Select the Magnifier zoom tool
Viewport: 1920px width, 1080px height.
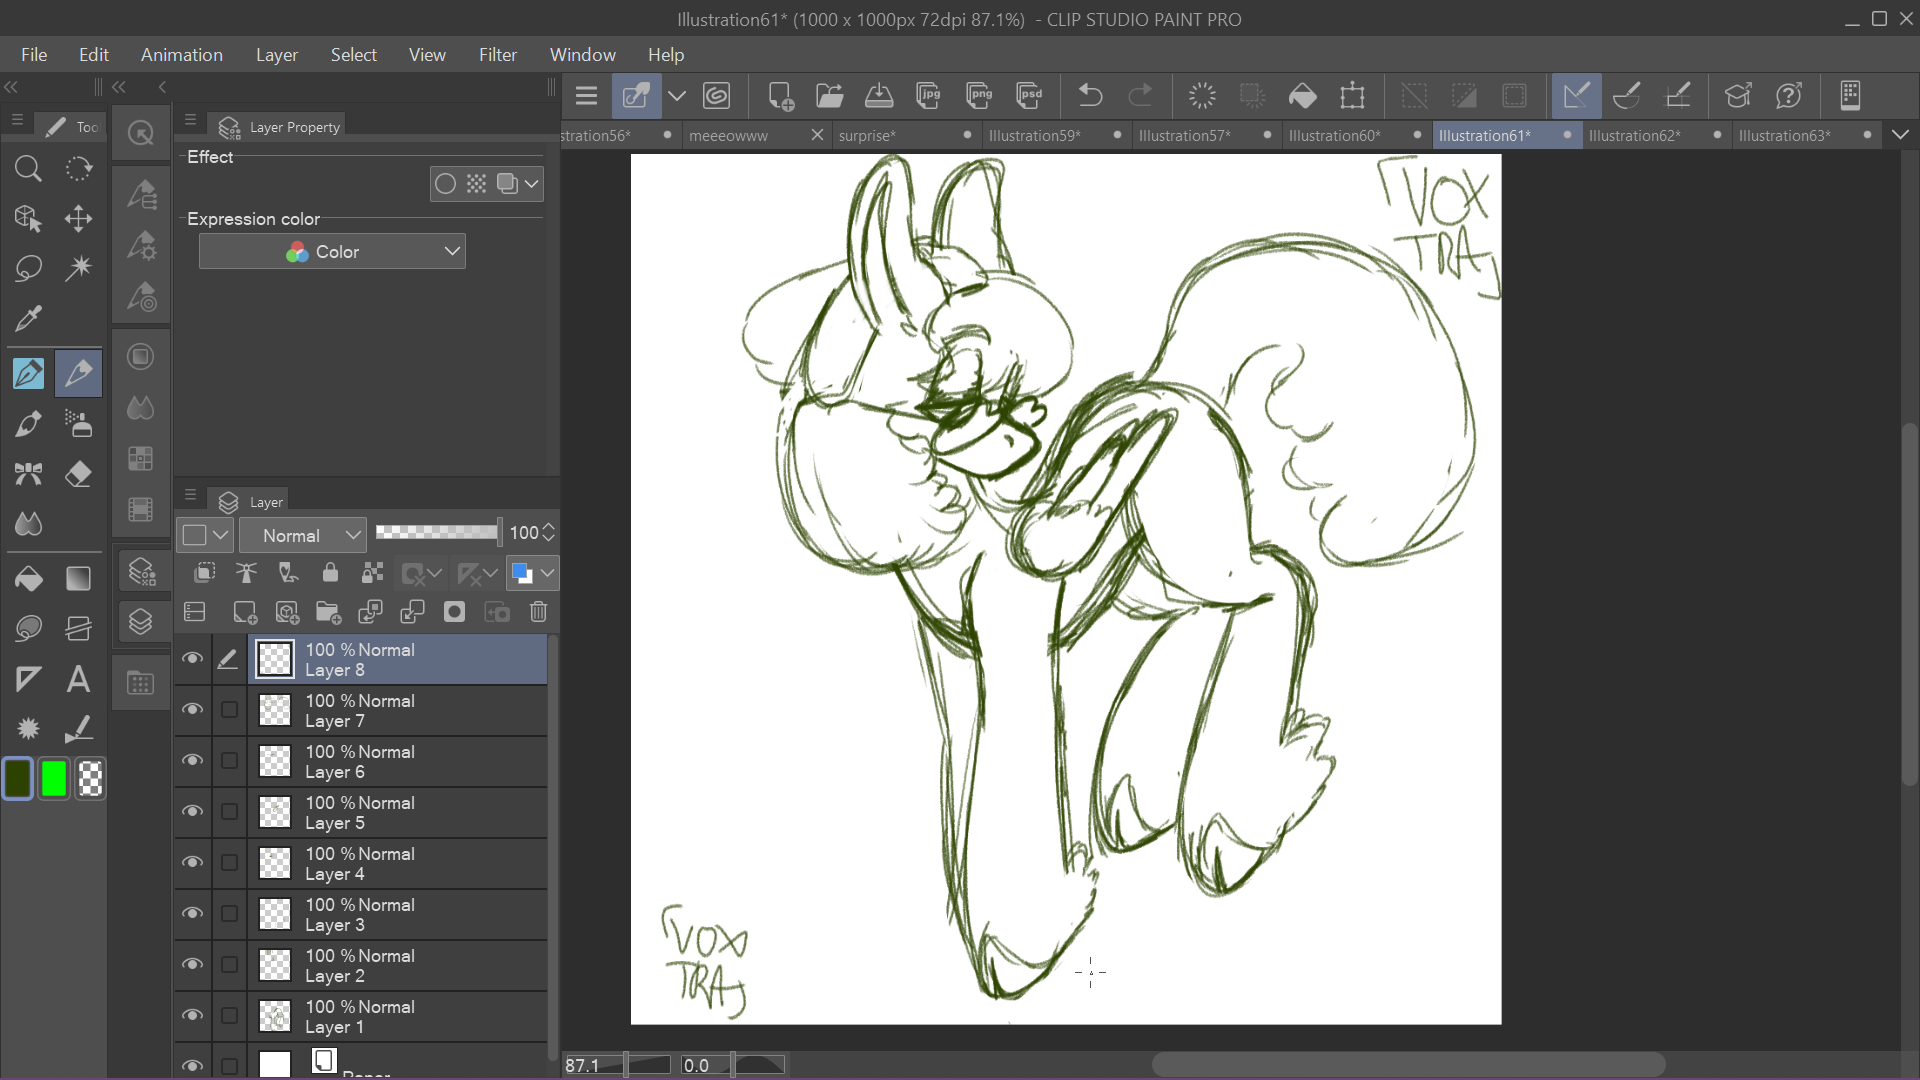[x=28, y=168]
